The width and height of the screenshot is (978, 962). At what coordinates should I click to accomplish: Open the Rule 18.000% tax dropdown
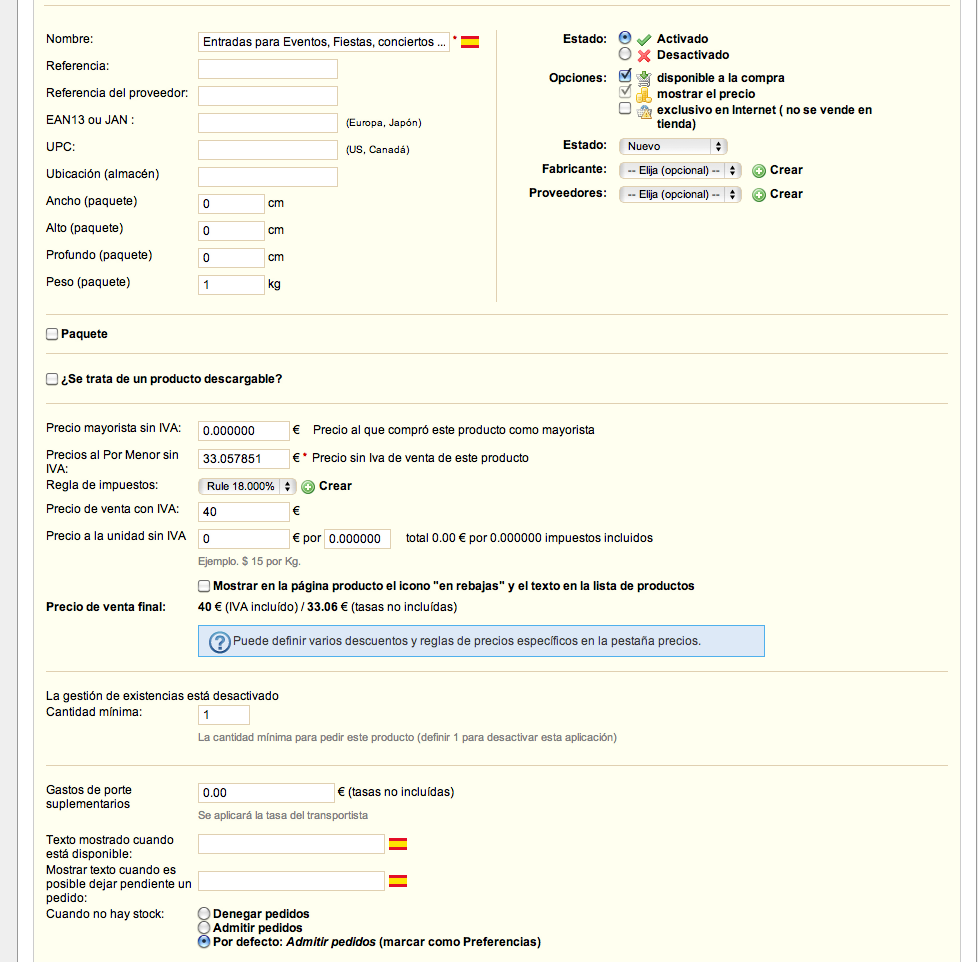pos(247,486)
